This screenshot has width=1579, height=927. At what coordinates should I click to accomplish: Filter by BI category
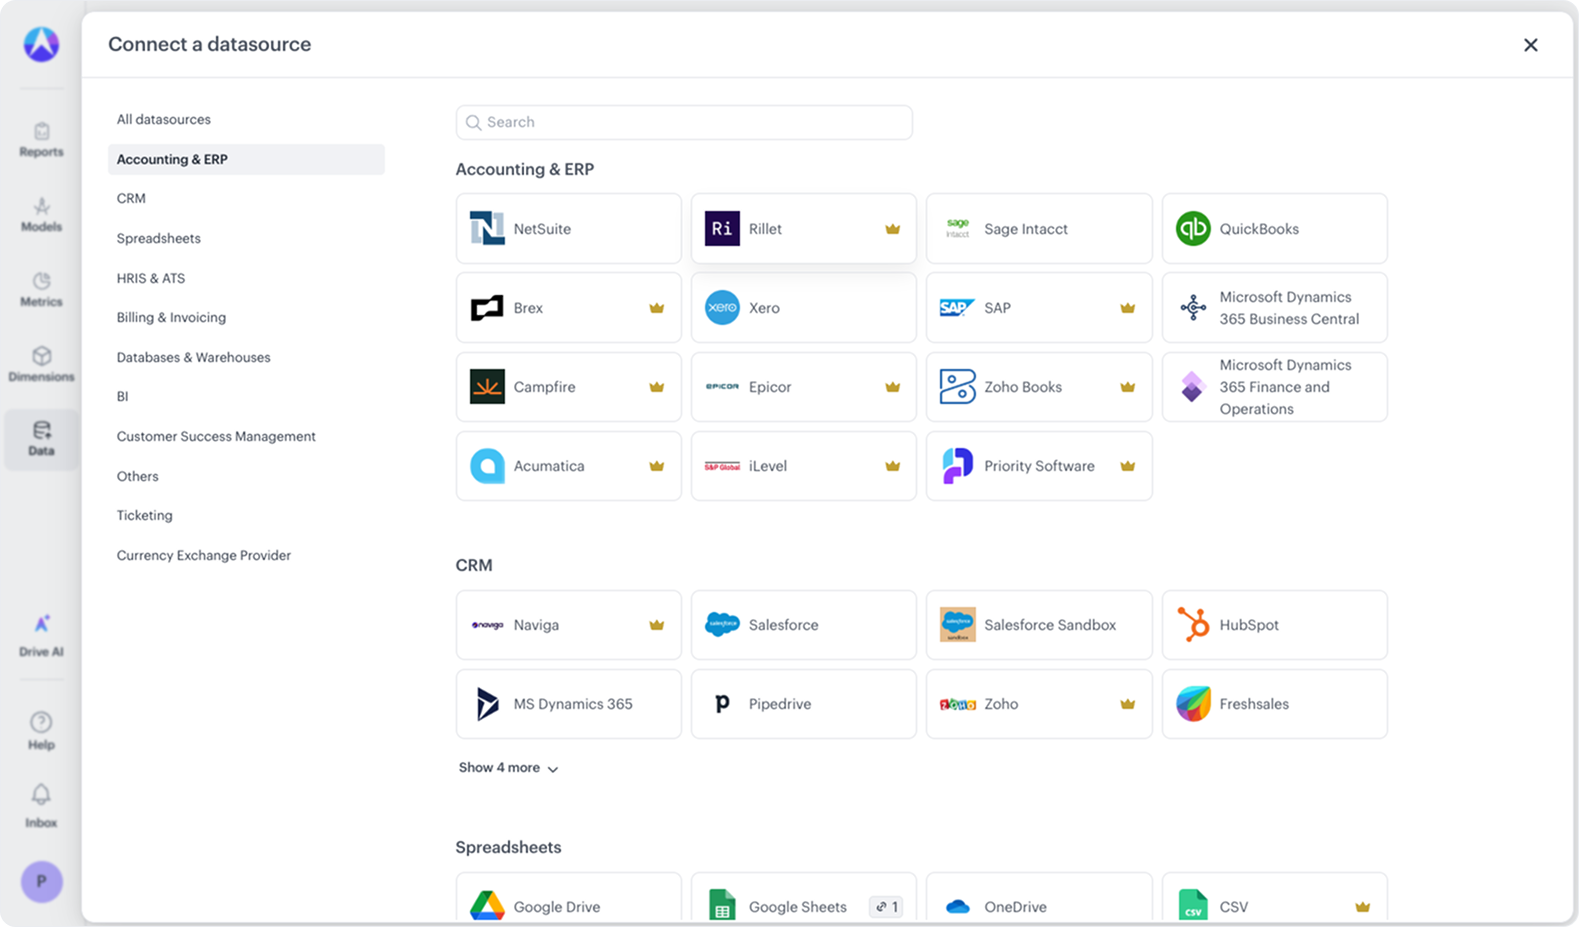pos(246,397)
